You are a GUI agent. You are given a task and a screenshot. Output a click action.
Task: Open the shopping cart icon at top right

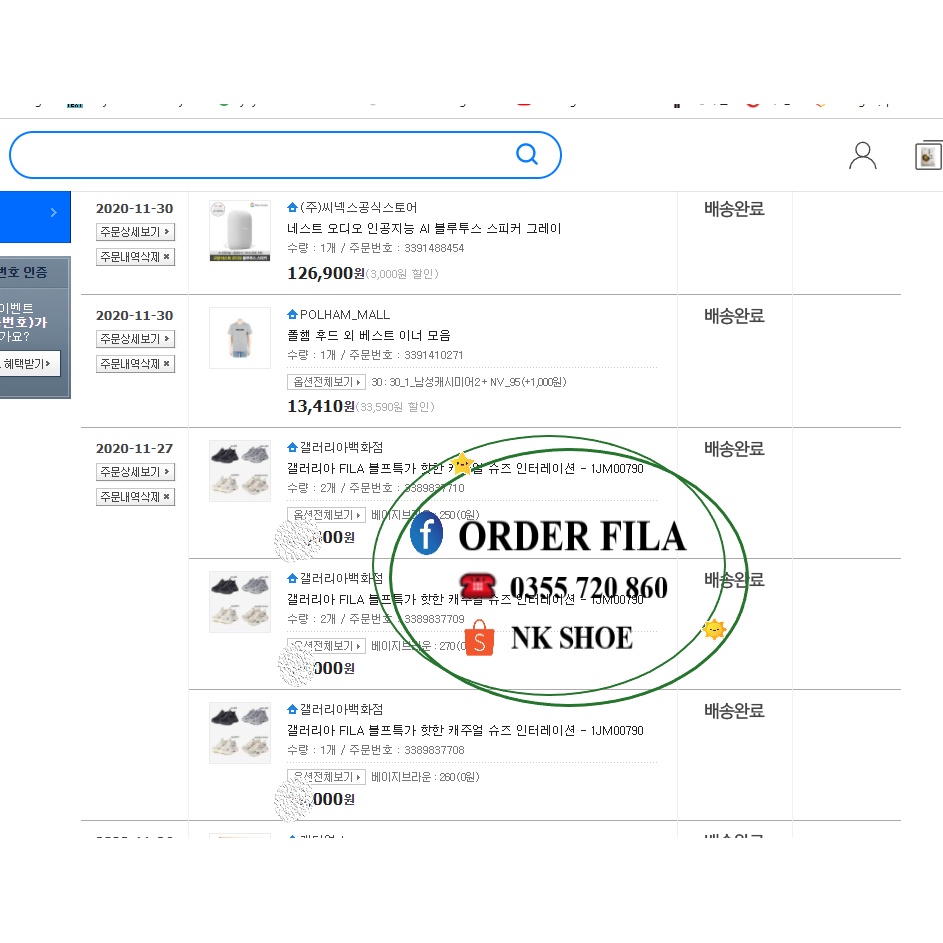tap(928, 155)
